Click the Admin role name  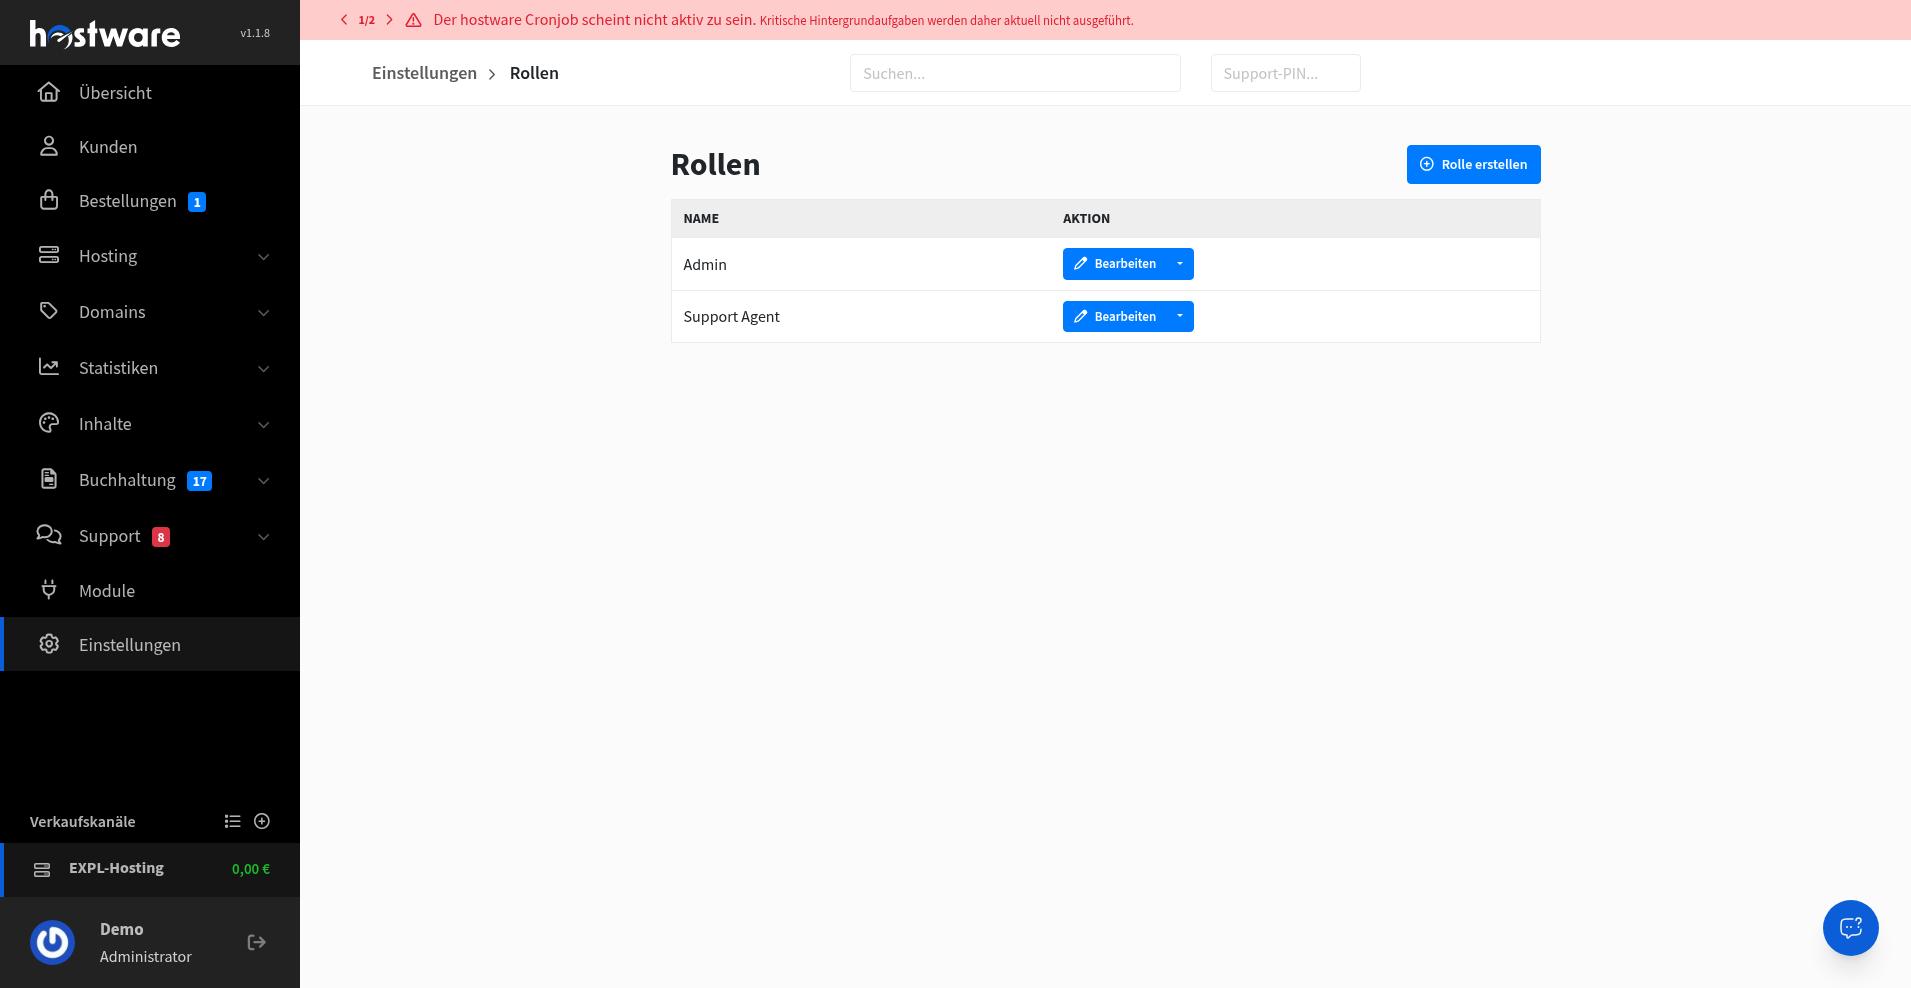705,264
